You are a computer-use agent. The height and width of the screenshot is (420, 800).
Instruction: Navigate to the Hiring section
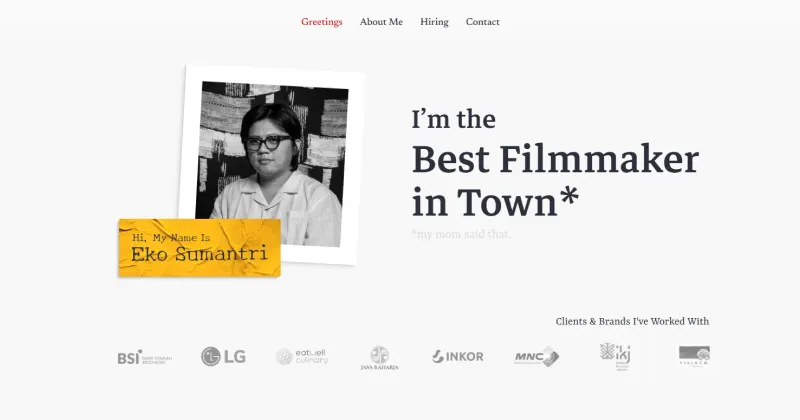click(x=434, y=22)
